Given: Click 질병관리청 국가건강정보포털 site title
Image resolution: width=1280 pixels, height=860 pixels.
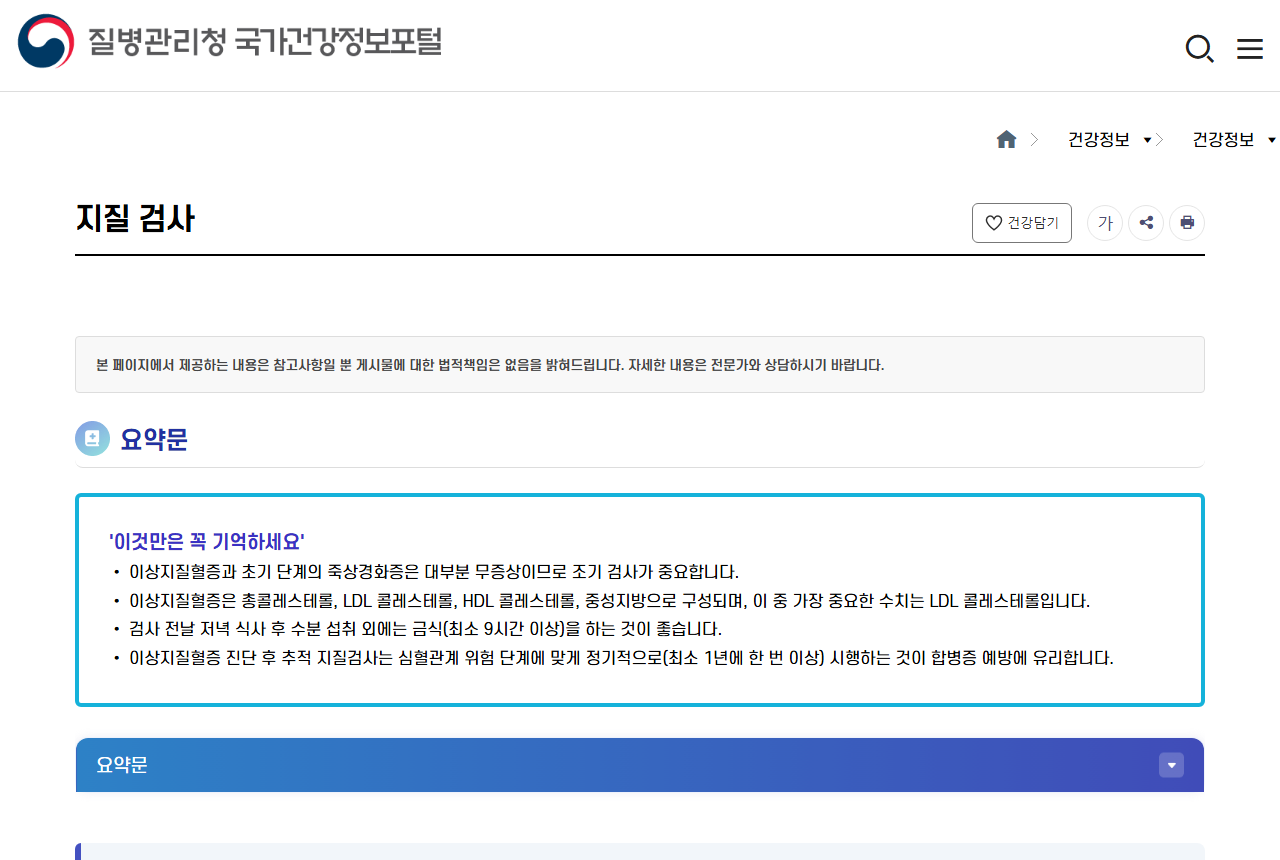Looking at the screenshot, I should pos(265,42).
